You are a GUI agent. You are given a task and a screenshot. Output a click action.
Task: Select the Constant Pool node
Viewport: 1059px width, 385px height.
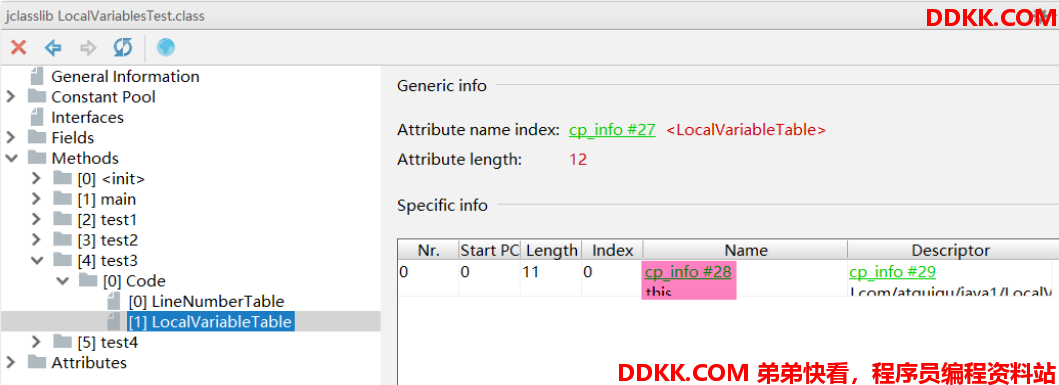click(x=103, y=97)
